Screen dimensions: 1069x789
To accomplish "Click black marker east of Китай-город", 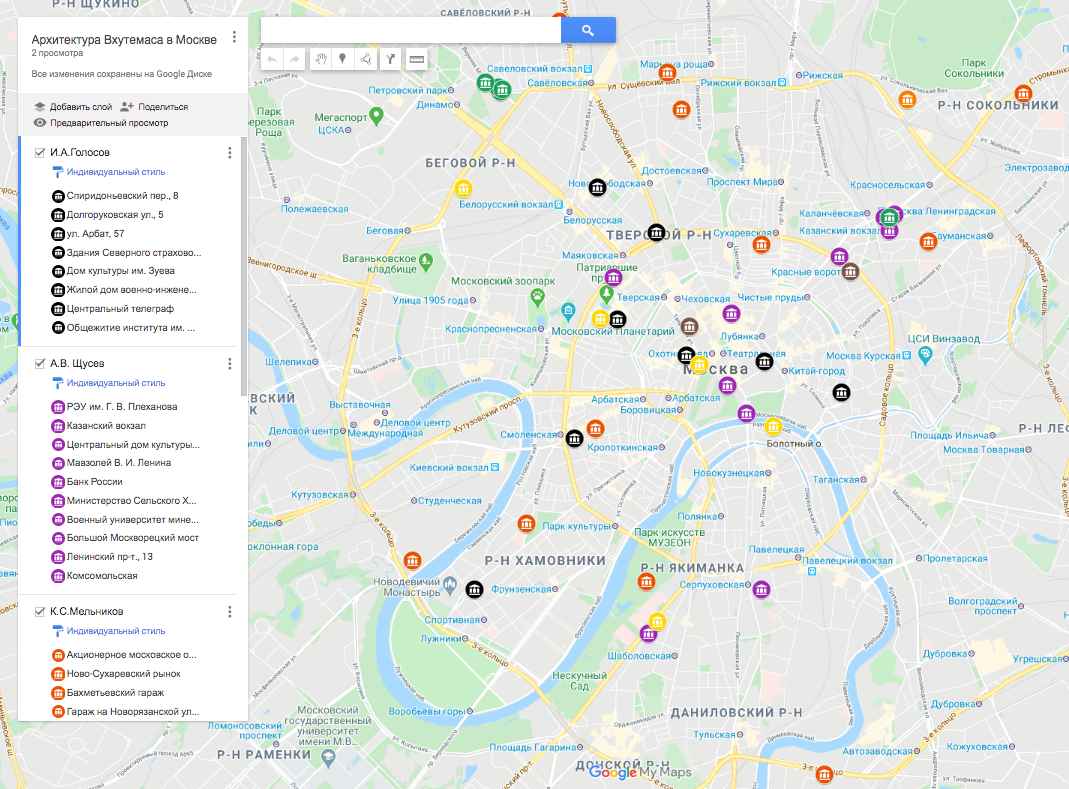I will tap(842, 392).
